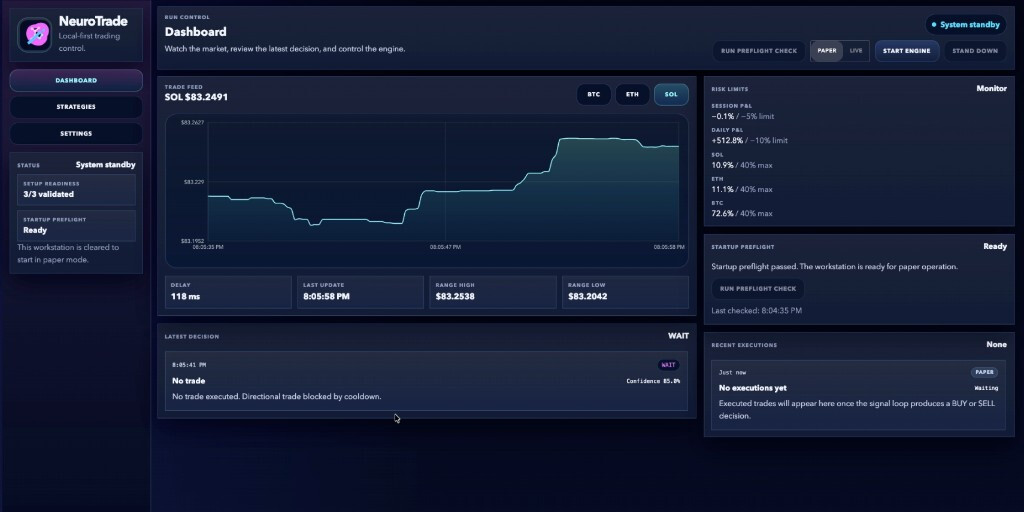Show the ETH trade feed
The image size is (1024, 512).
(x=632, y=95)
